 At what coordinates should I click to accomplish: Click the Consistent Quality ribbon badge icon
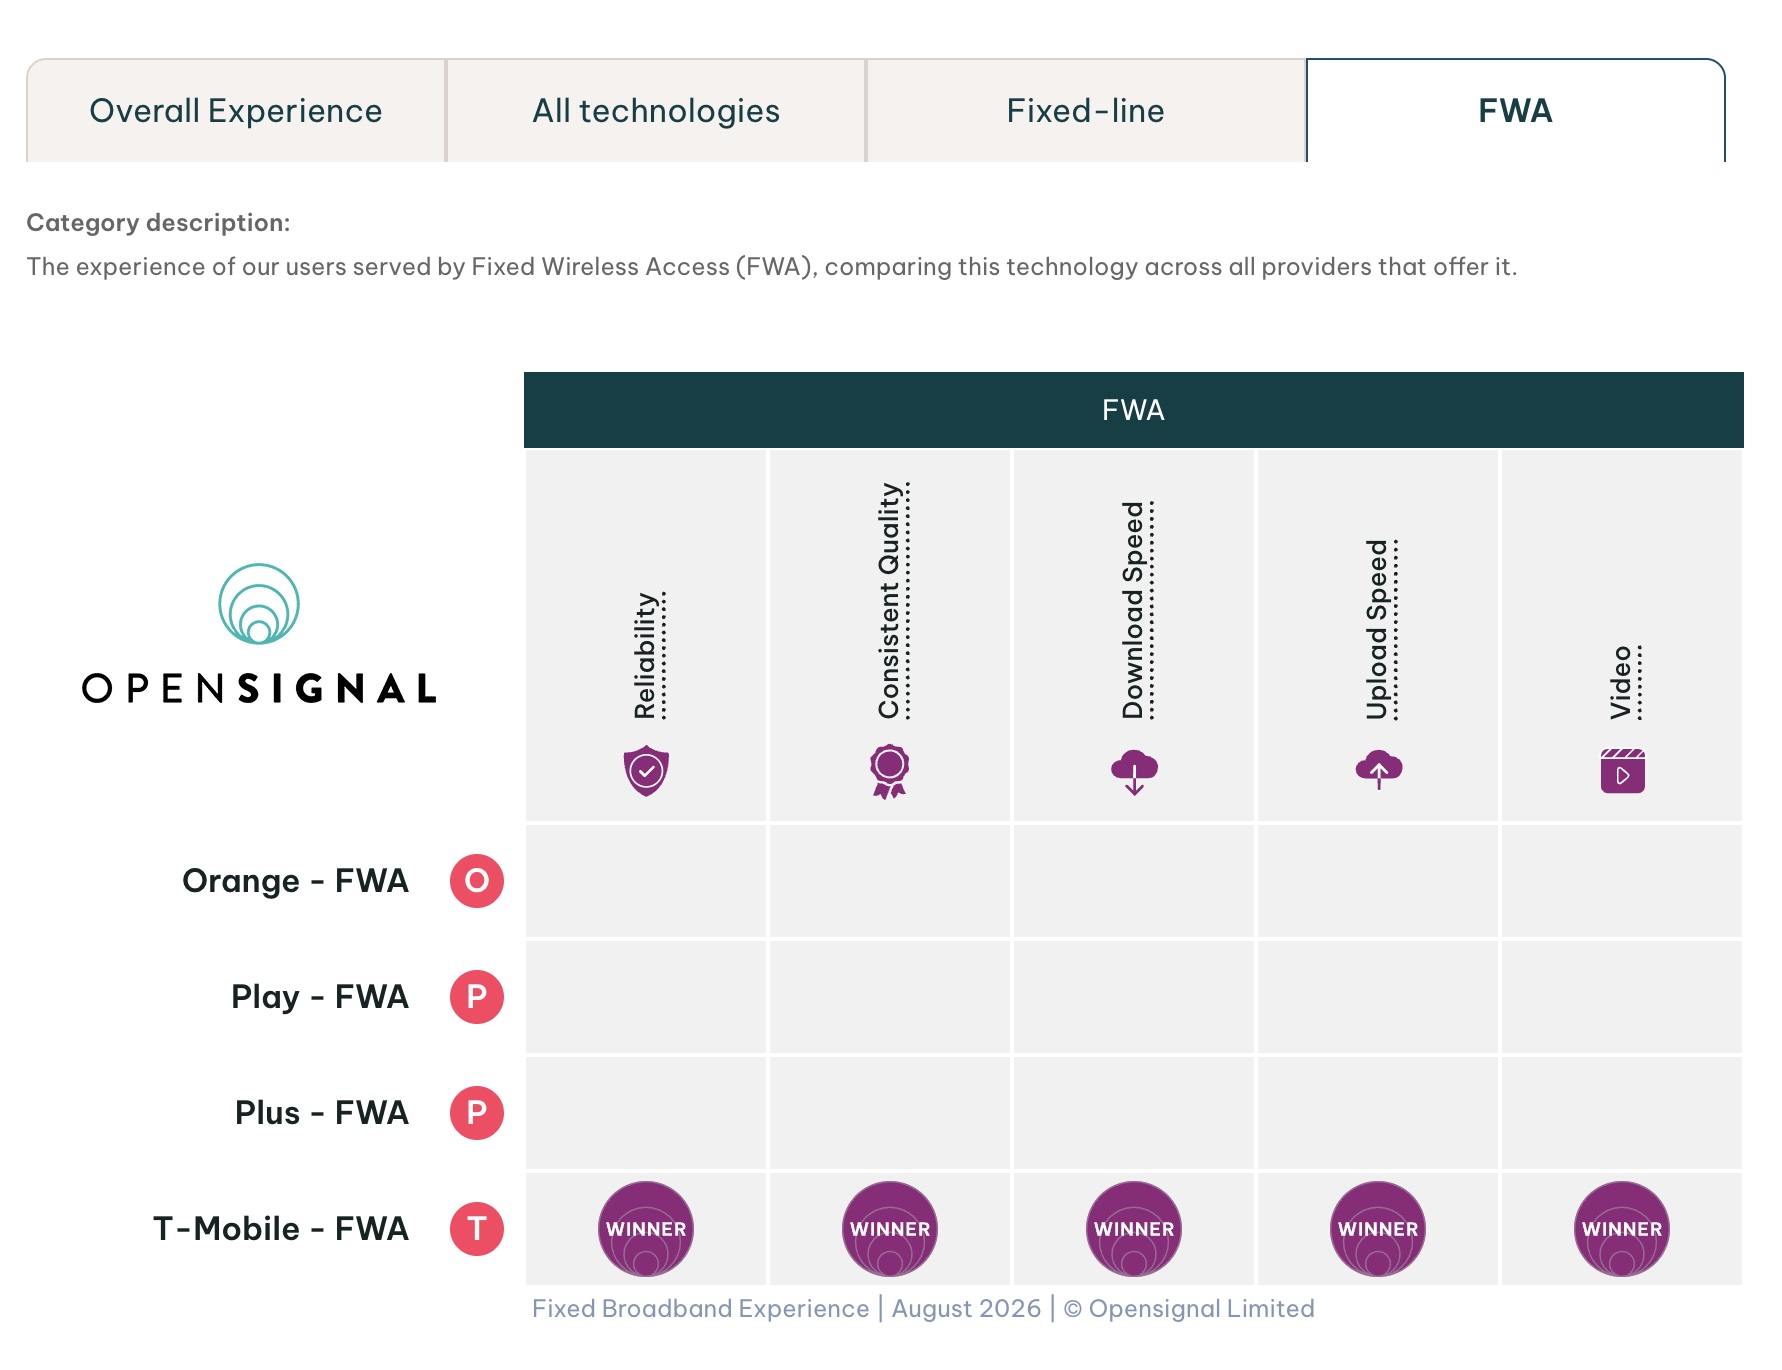click(x=889, y=771)
